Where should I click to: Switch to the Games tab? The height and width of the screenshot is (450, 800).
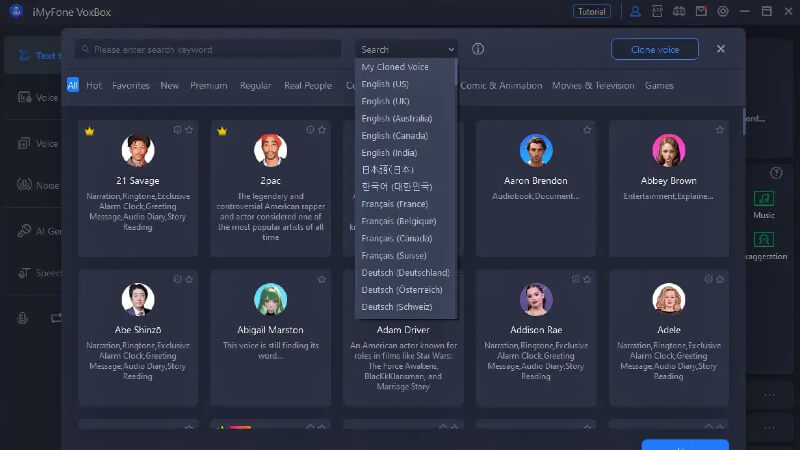pos(659,86)
